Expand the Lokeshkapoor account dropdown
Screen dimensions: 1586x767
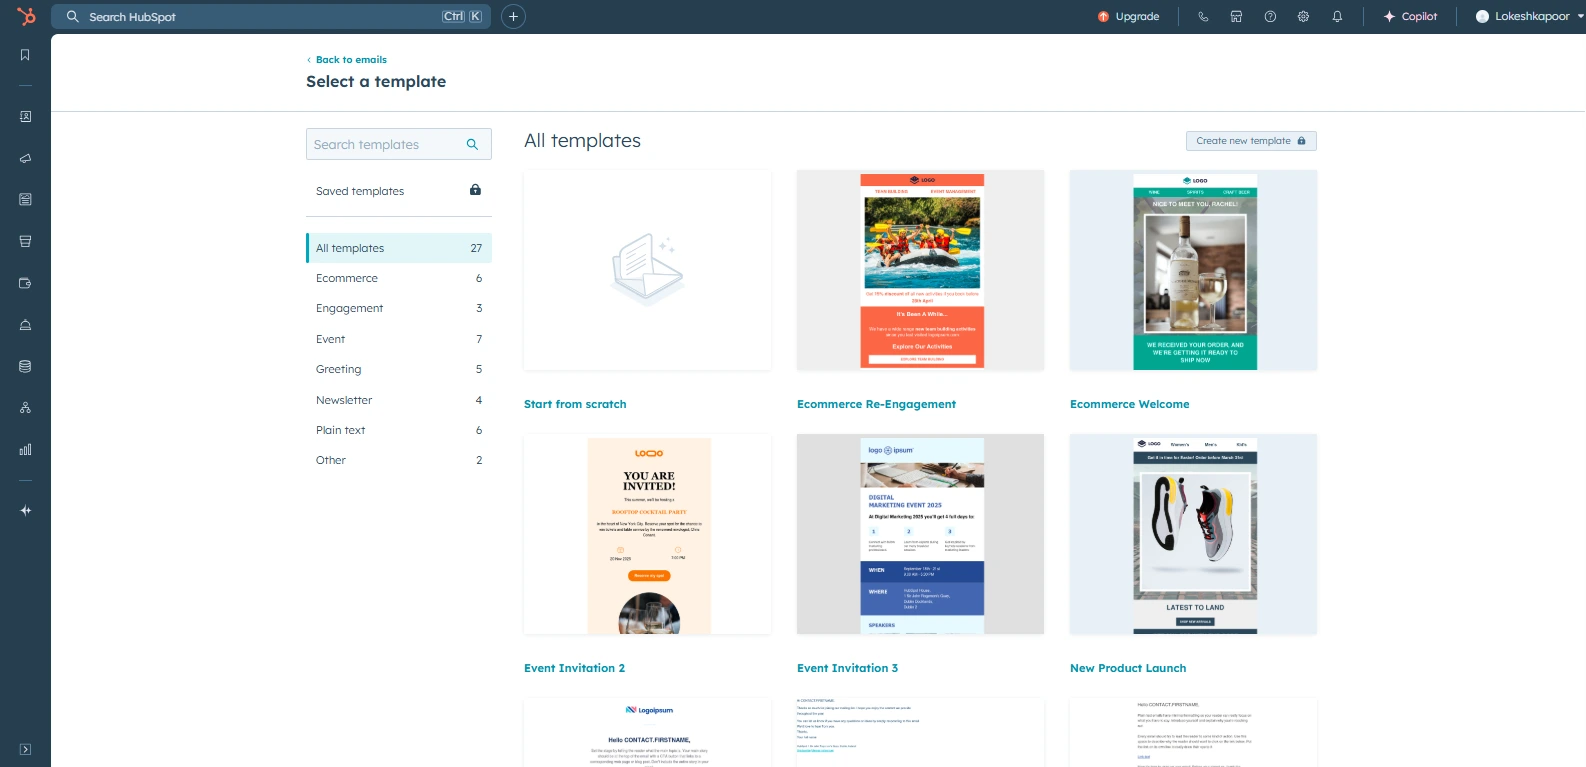[1529, 17]
